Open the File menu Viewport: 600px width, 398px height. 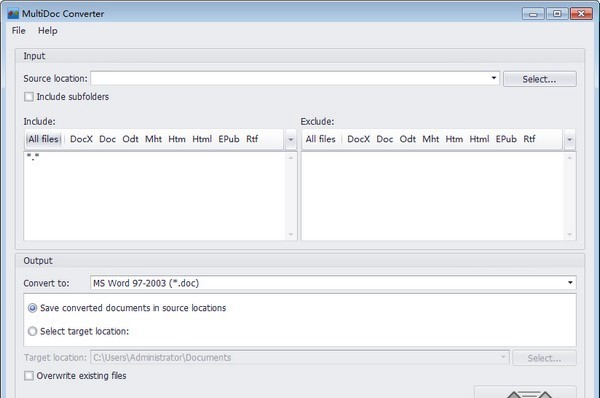coord(19,31)
